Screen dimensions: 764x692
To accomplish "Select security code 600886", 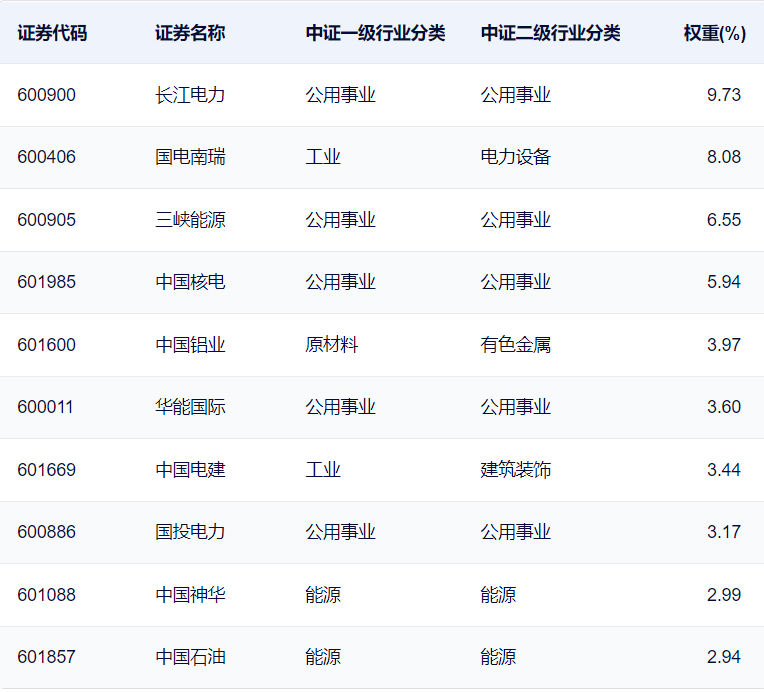I will point(46,532).
